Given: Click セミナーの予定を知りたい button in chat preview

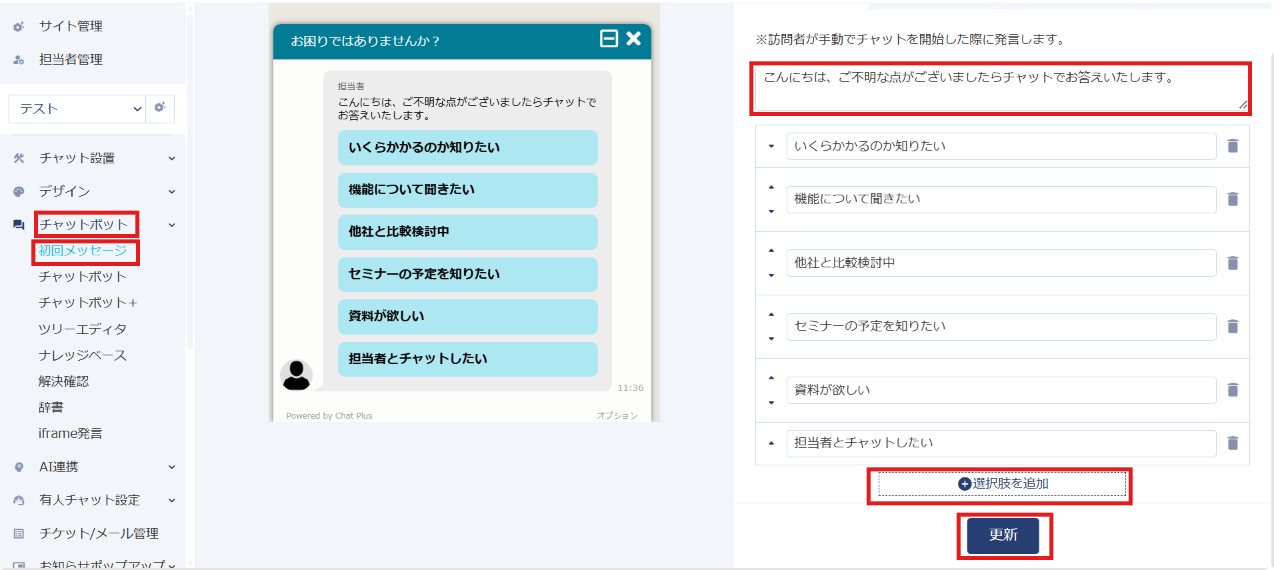Looking at the screenshot, I should pyautogui.click(x=468, y=274).
